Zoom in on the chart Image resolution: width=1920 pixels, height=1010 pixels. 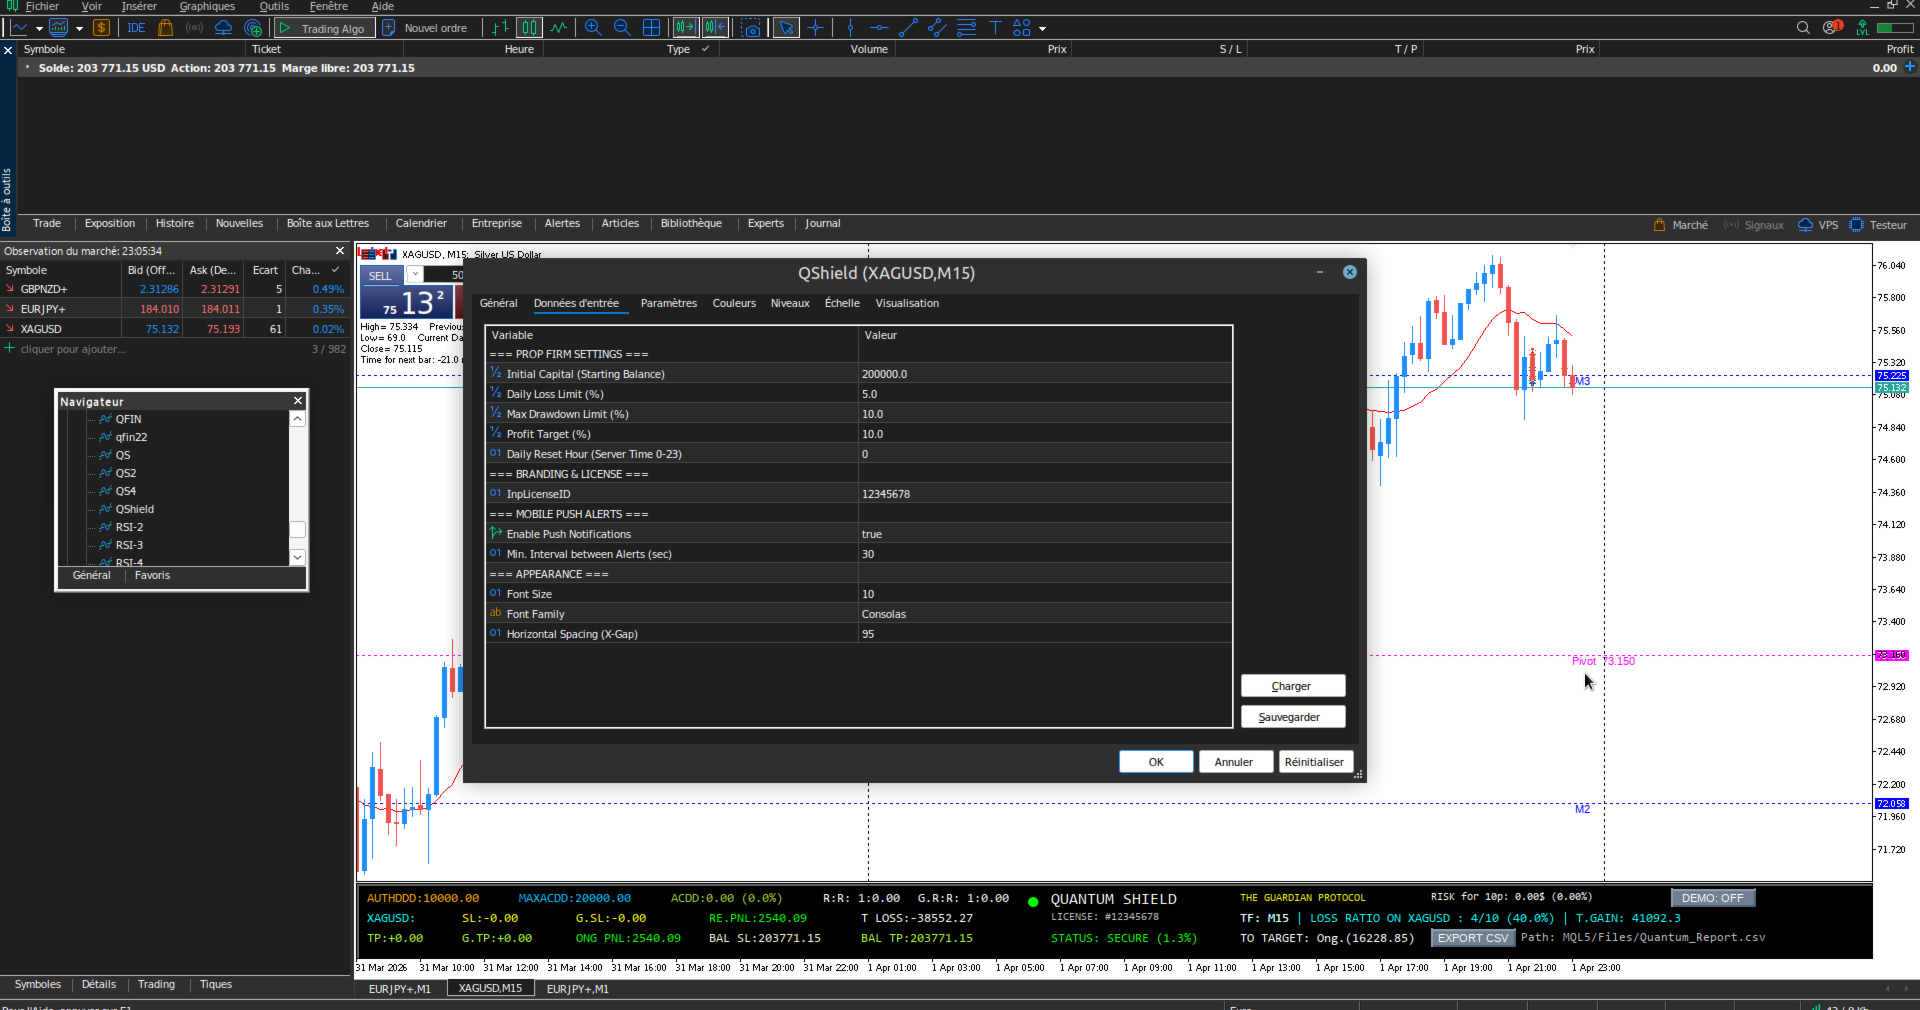tap(593, 28)
